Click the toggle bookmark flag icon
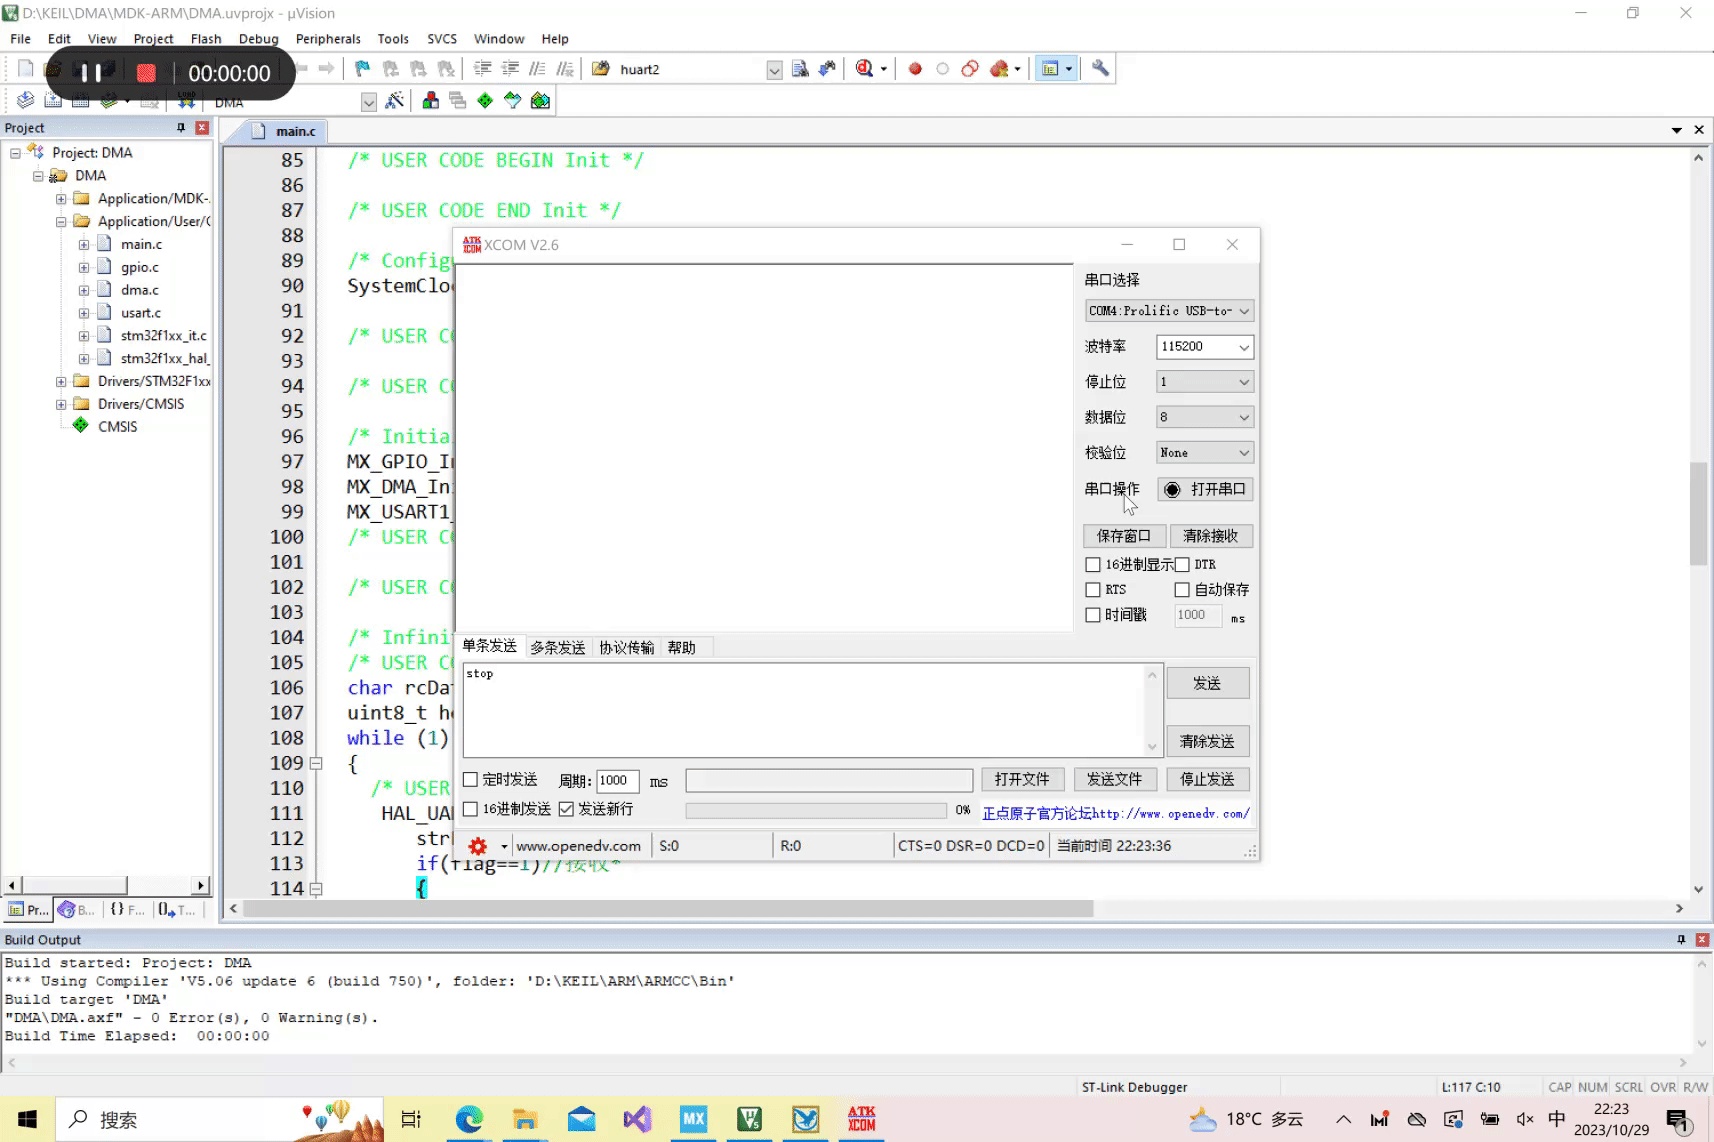The height and width of the screenshot is (1142, 1714). click(x=362, y=69)
